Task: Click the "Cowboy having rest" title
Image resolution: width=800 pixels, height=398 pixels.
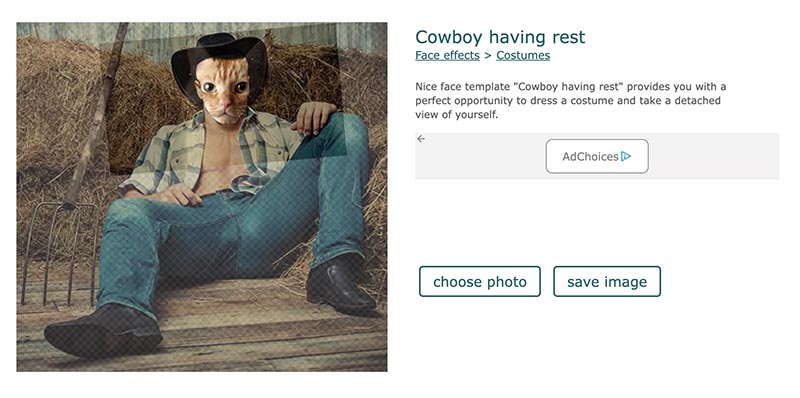Action: [x=500, y=37]
